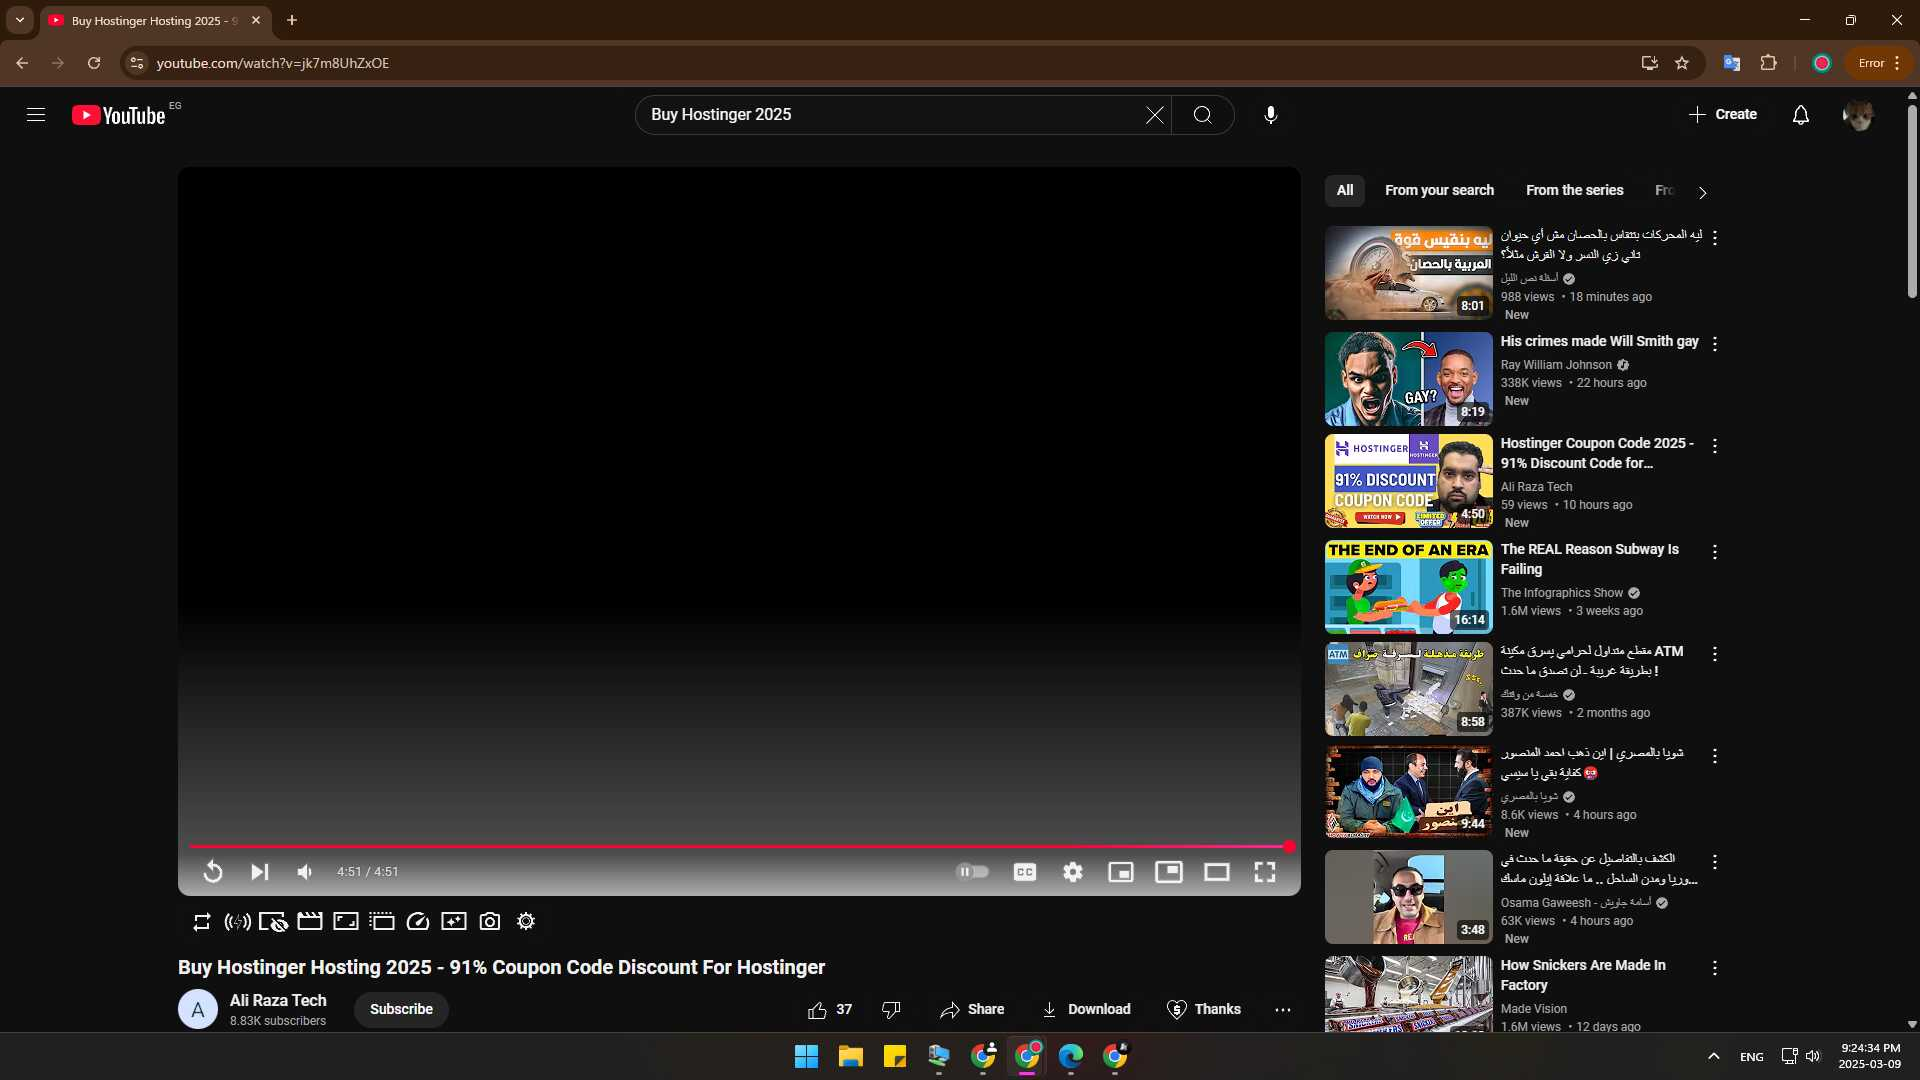Open the Windows Start menu

[806, 1056]
